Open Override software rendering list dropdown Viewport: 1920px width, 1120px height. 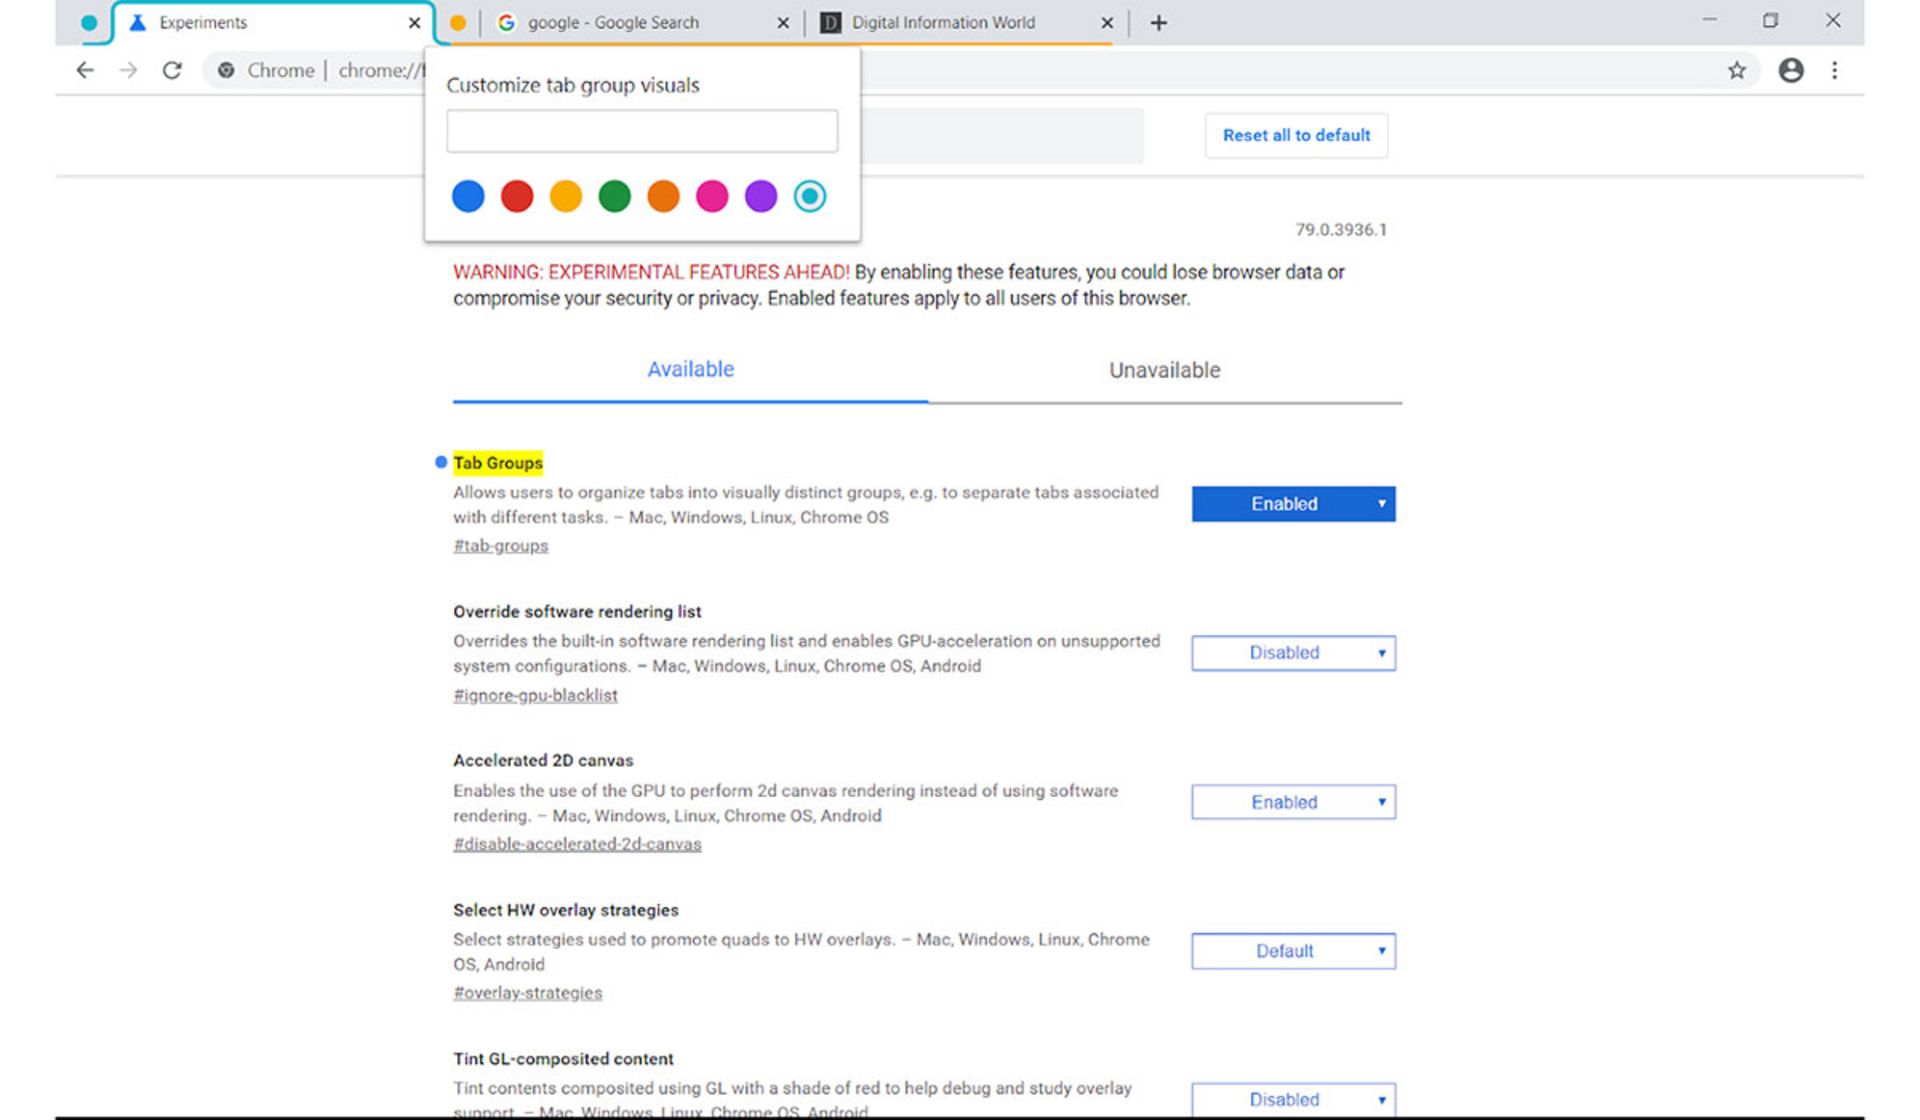(x=1293, y=653)
